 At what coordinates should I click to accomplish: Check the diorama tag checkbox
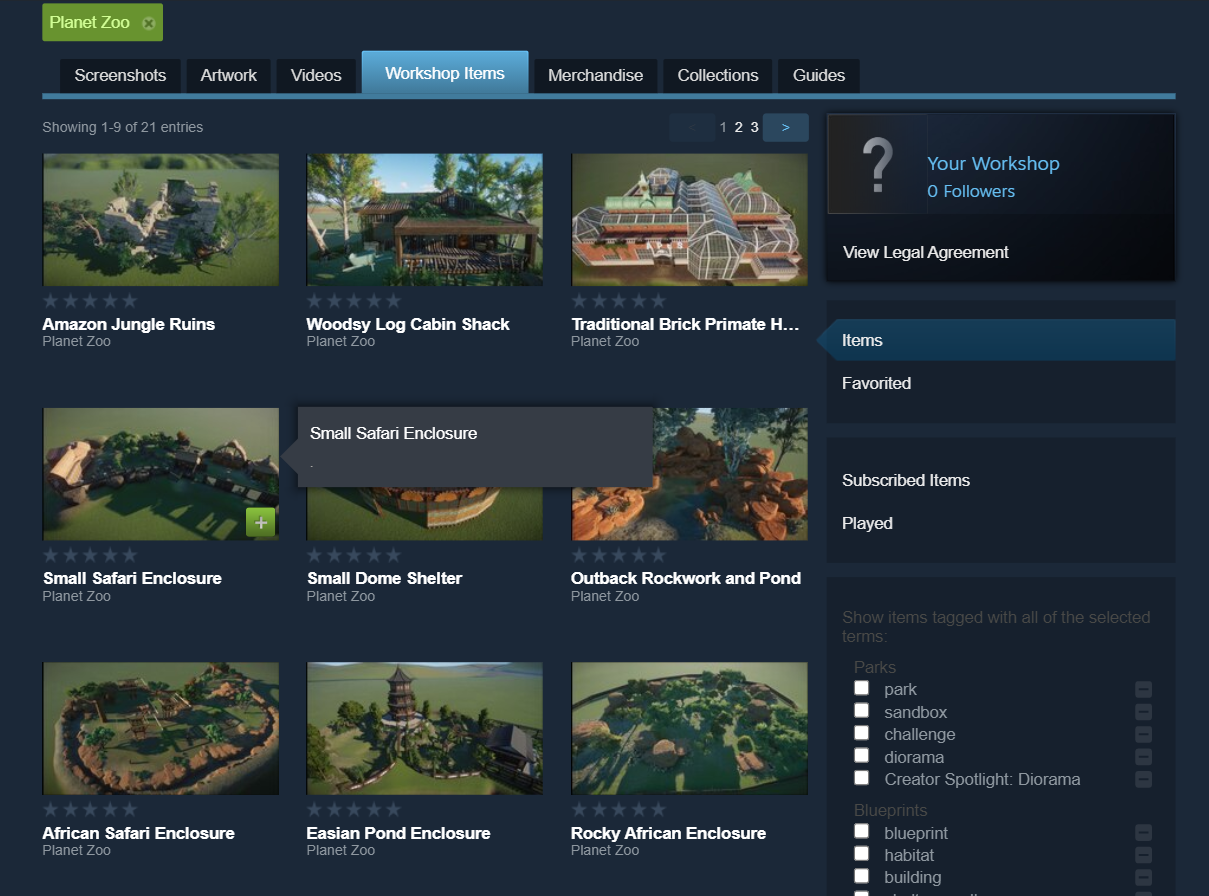[x=861, y=755]
